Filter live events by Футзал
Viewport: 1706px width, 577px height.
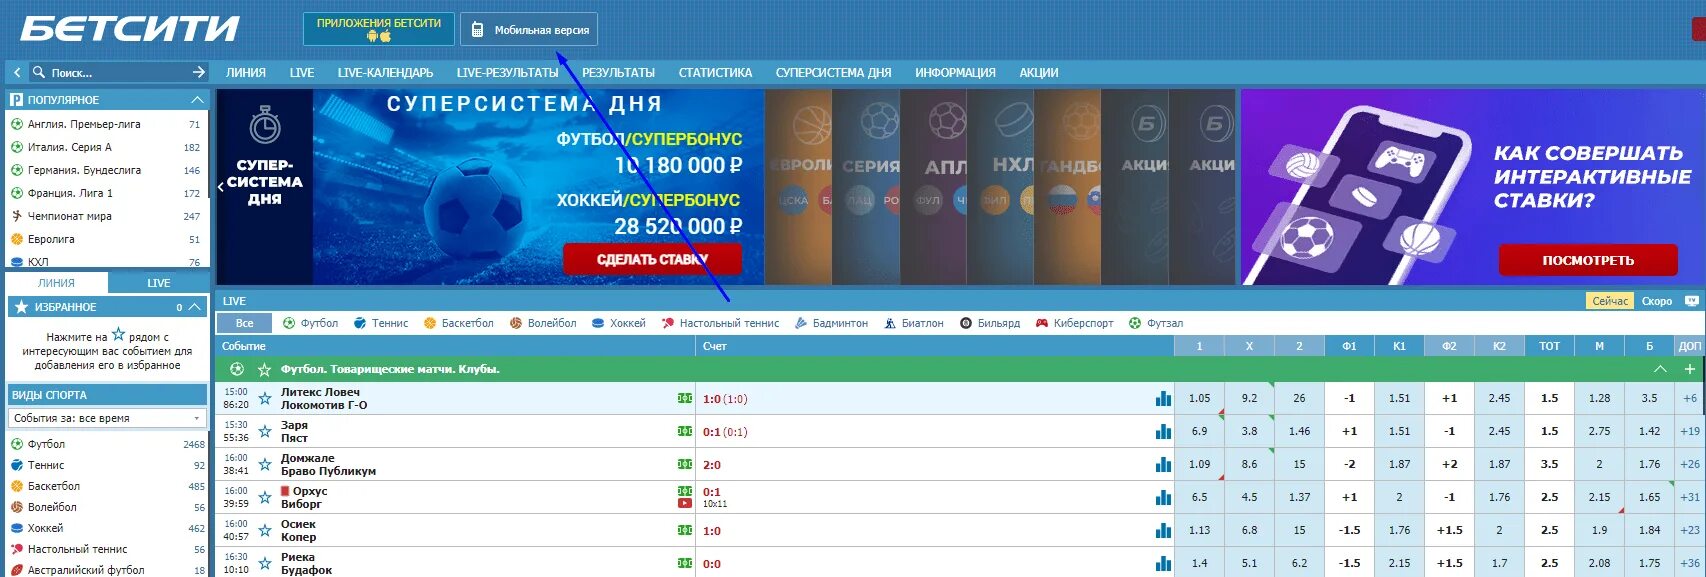(x=1156, y=323)
